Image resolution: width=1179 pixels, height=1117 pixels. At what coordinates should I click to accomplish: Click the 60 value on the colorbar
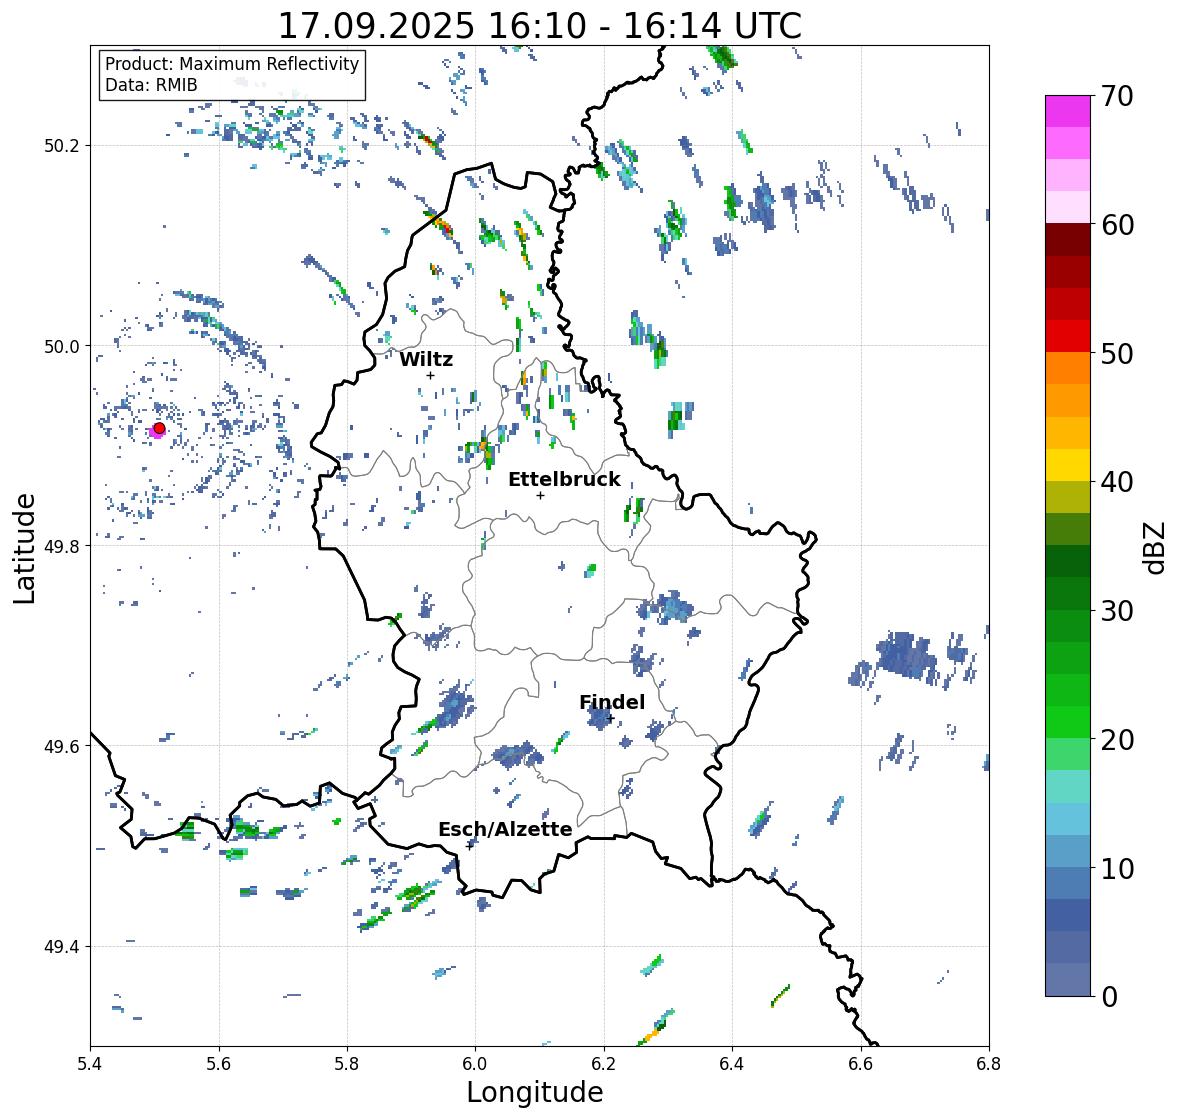point(1116,225)
